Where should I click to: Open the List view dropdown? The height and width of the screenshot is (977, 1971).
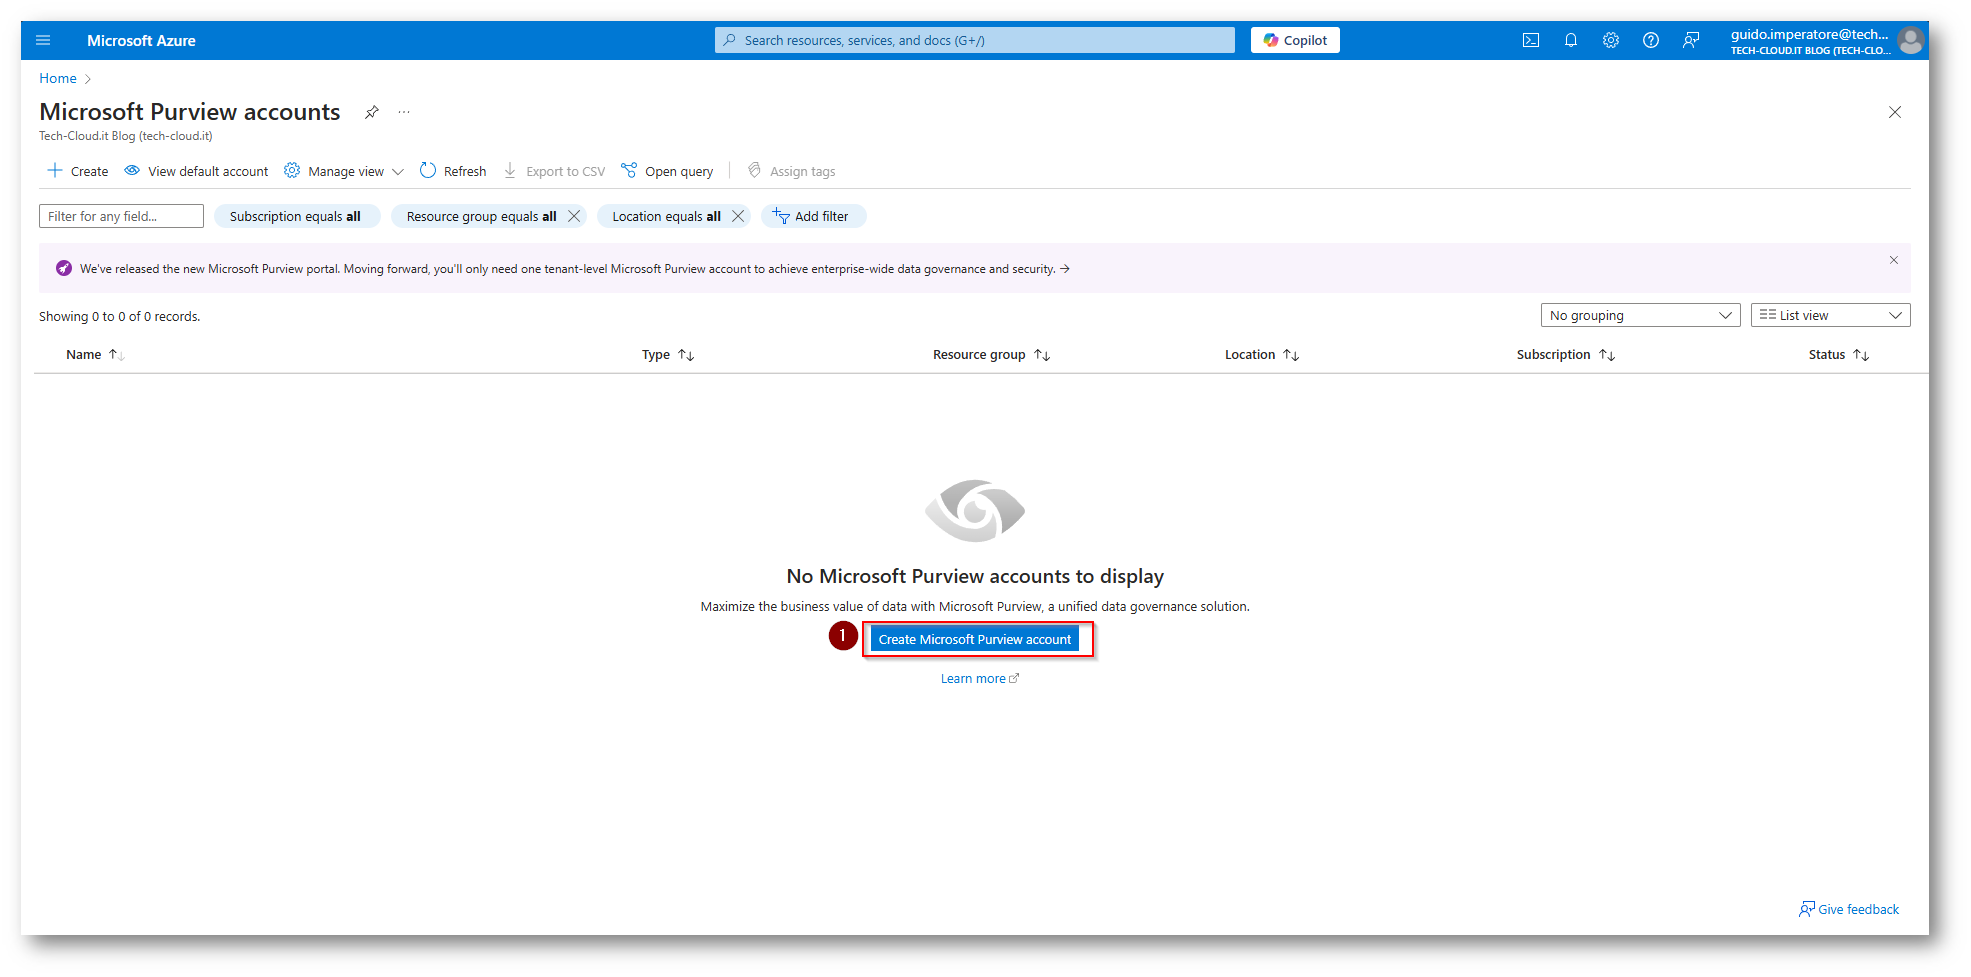tap(1830, 315)
